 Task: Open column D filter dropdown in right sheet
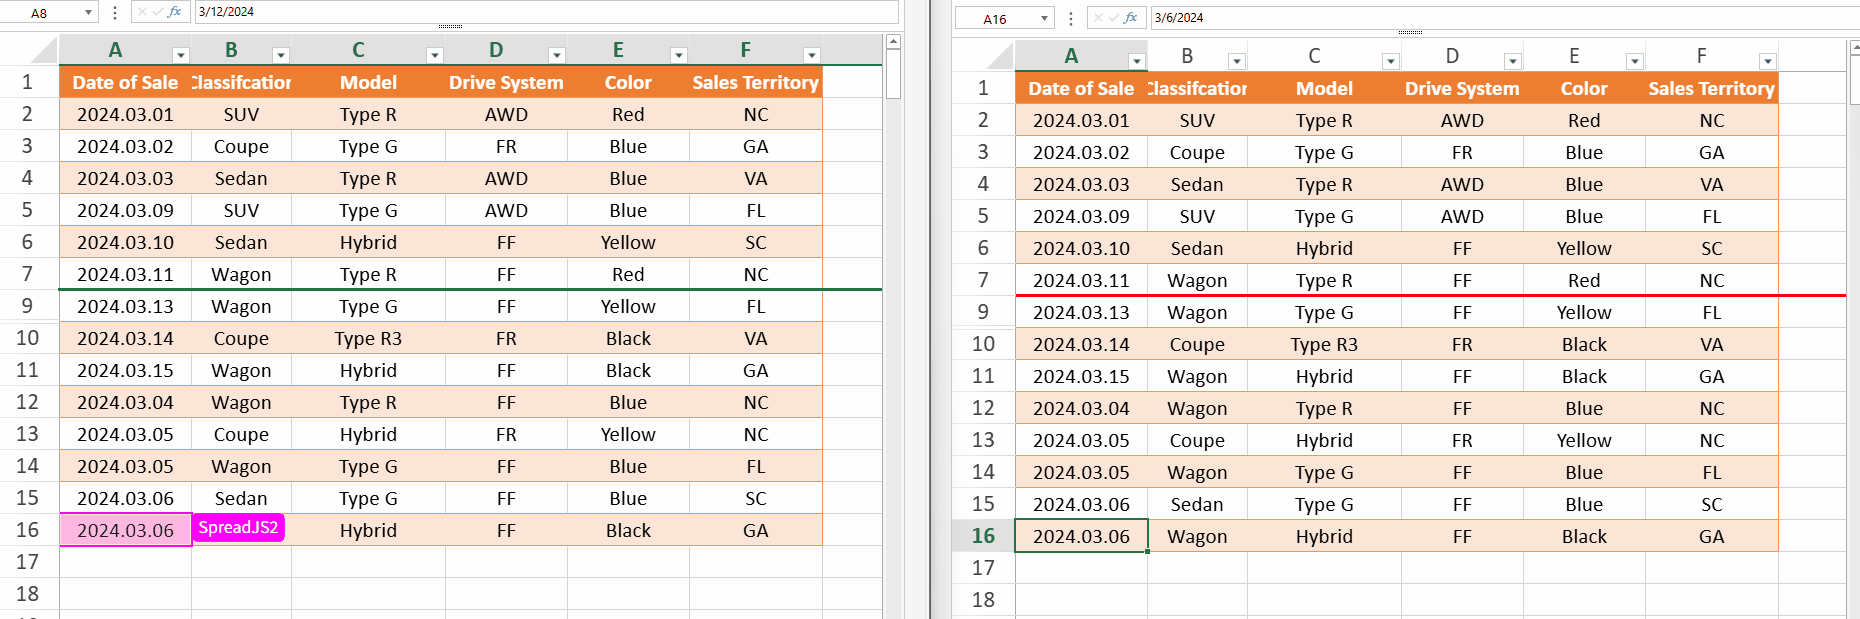[x=1512, y=62]
